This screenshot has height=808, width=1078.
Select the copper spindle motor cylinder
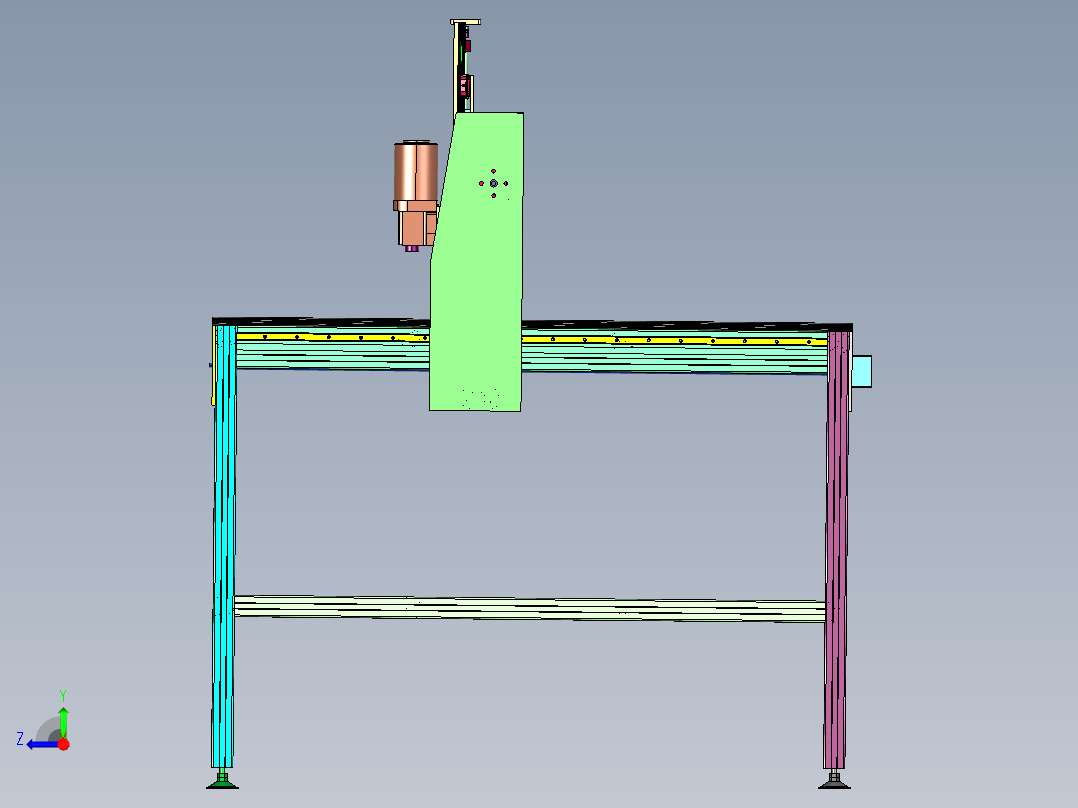(416, 171)
